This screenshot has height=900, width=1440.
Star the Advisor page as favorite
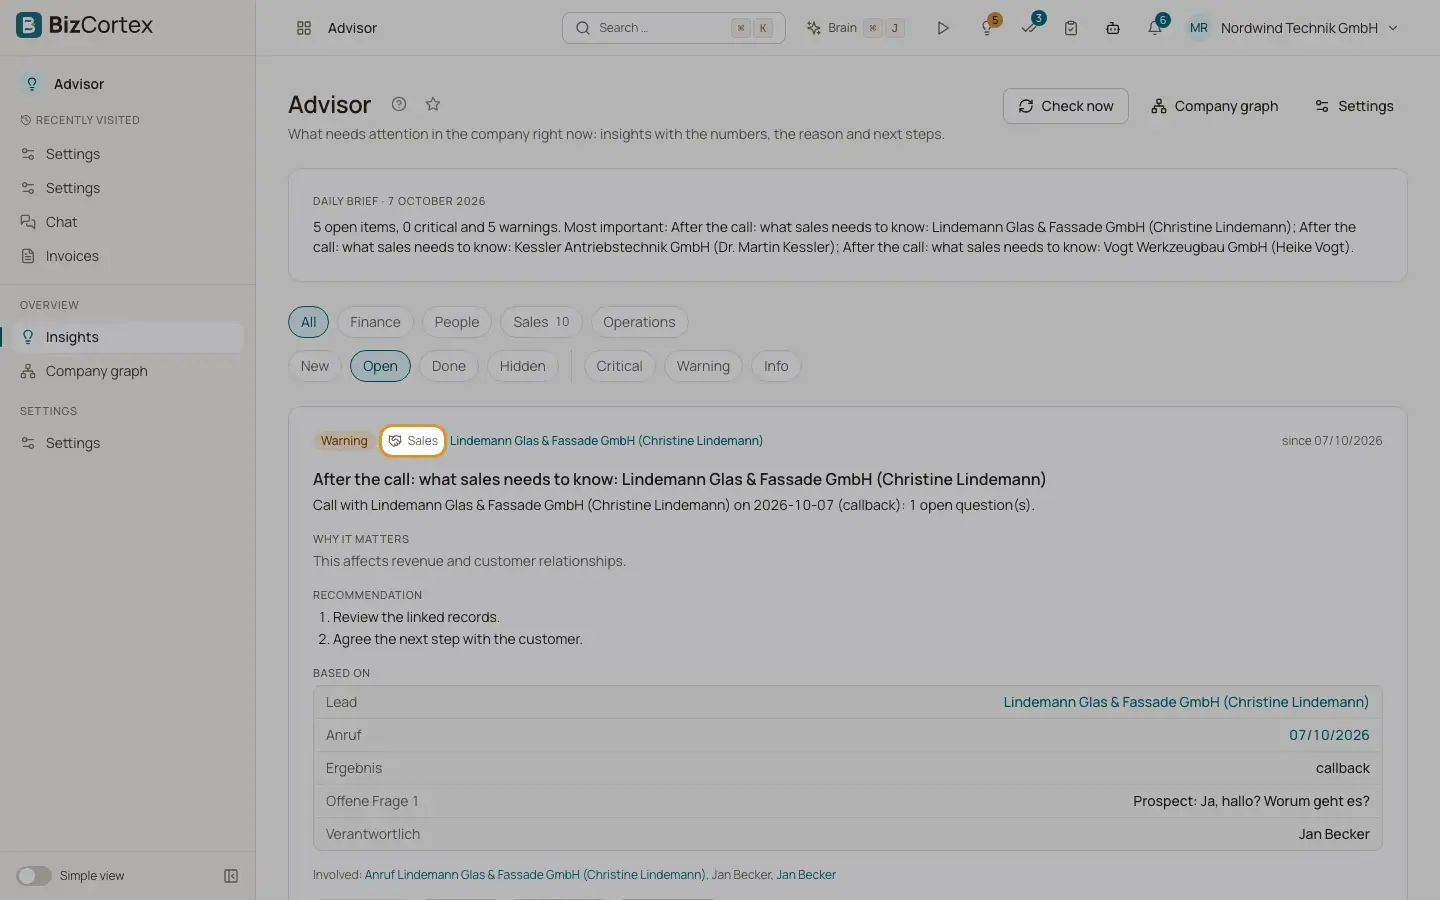pyautogui.click(x=433, y=104)
